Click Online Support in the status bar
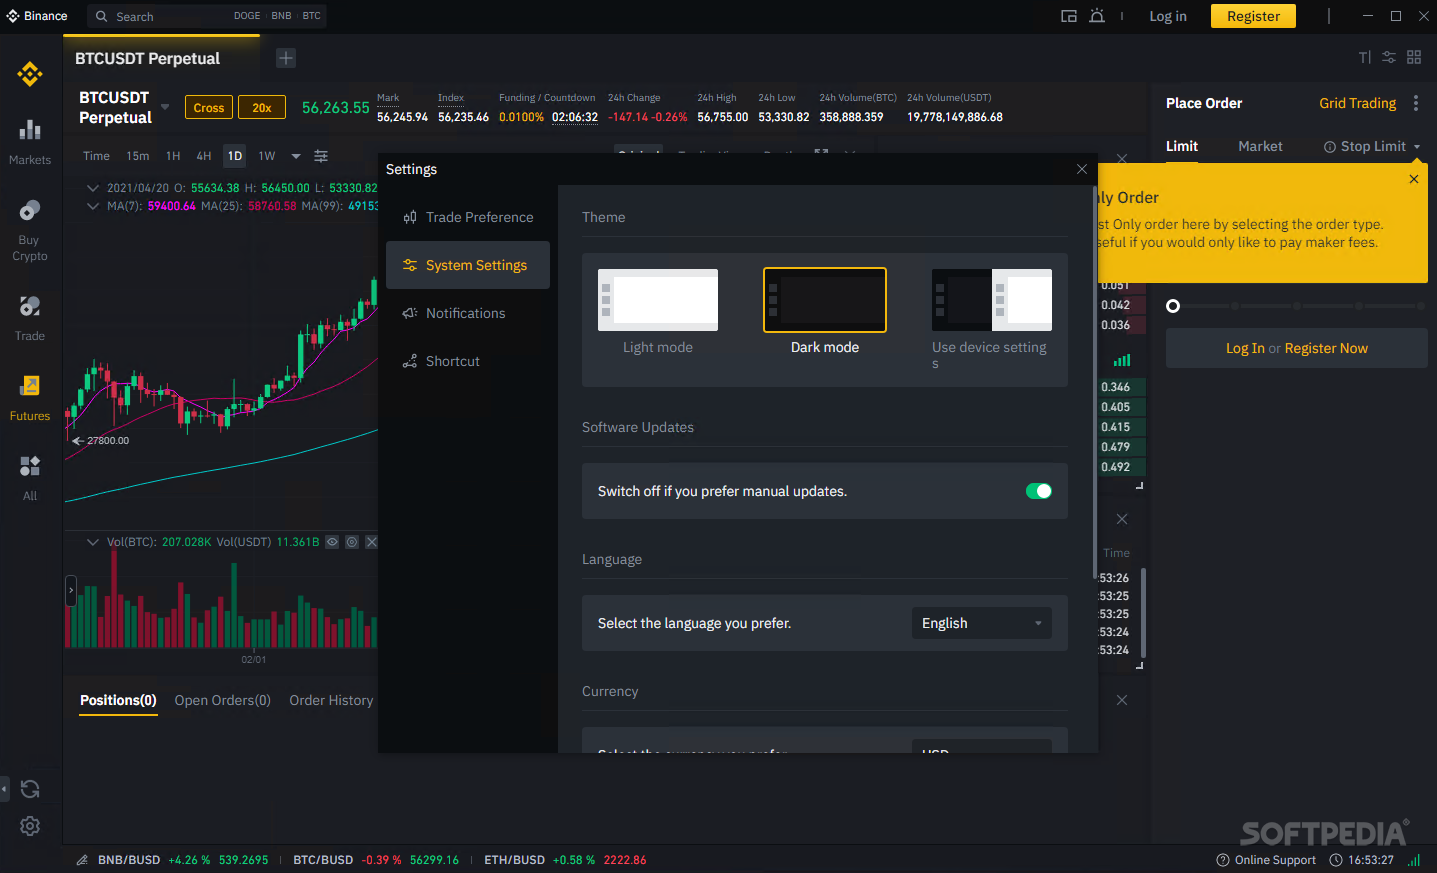The image size is (1437, 873). (1266, 860)
